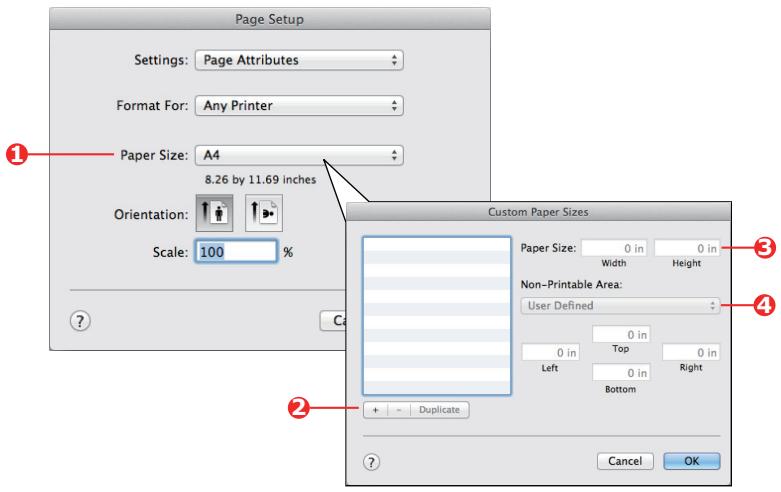Viewport: 781px width, 492px height.
Task: Click the custom paper sizes list box
Action: 437,316
